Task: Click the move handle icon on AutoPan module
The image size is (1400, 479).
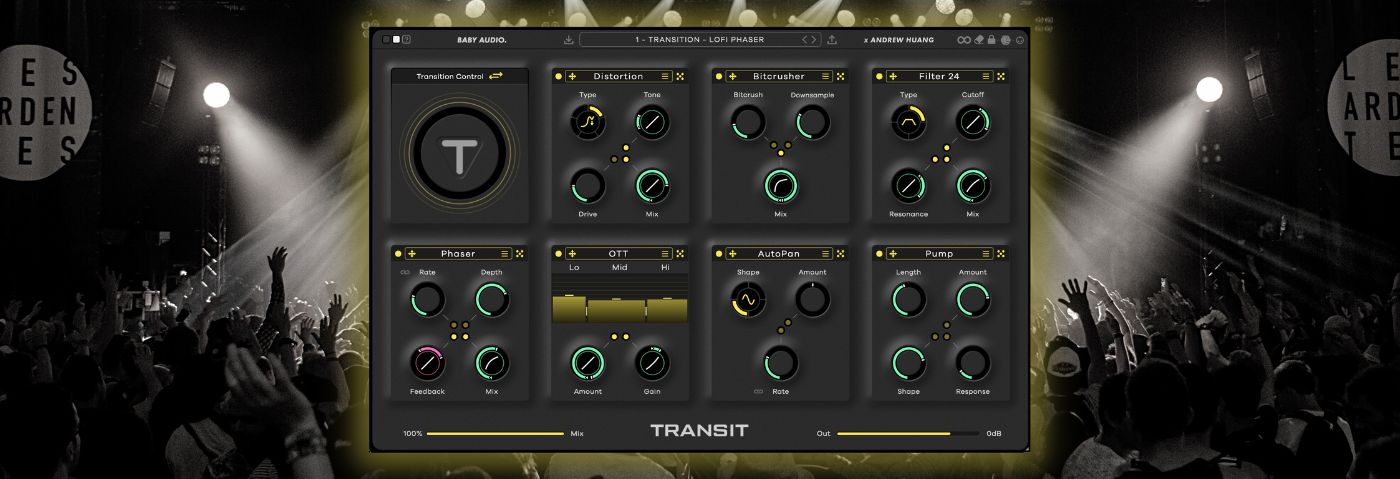Action: [x=732, y=254]
